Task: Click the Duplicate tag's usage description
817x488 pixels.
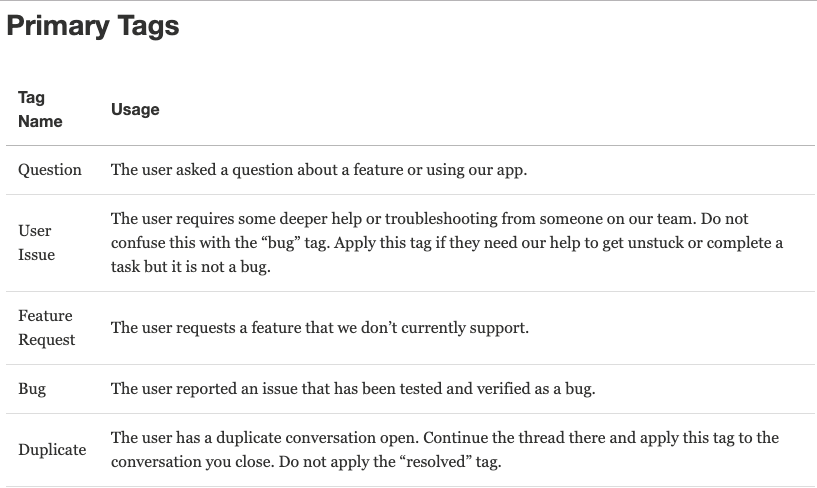Action: pyautogui.click(x=444, y=449)
